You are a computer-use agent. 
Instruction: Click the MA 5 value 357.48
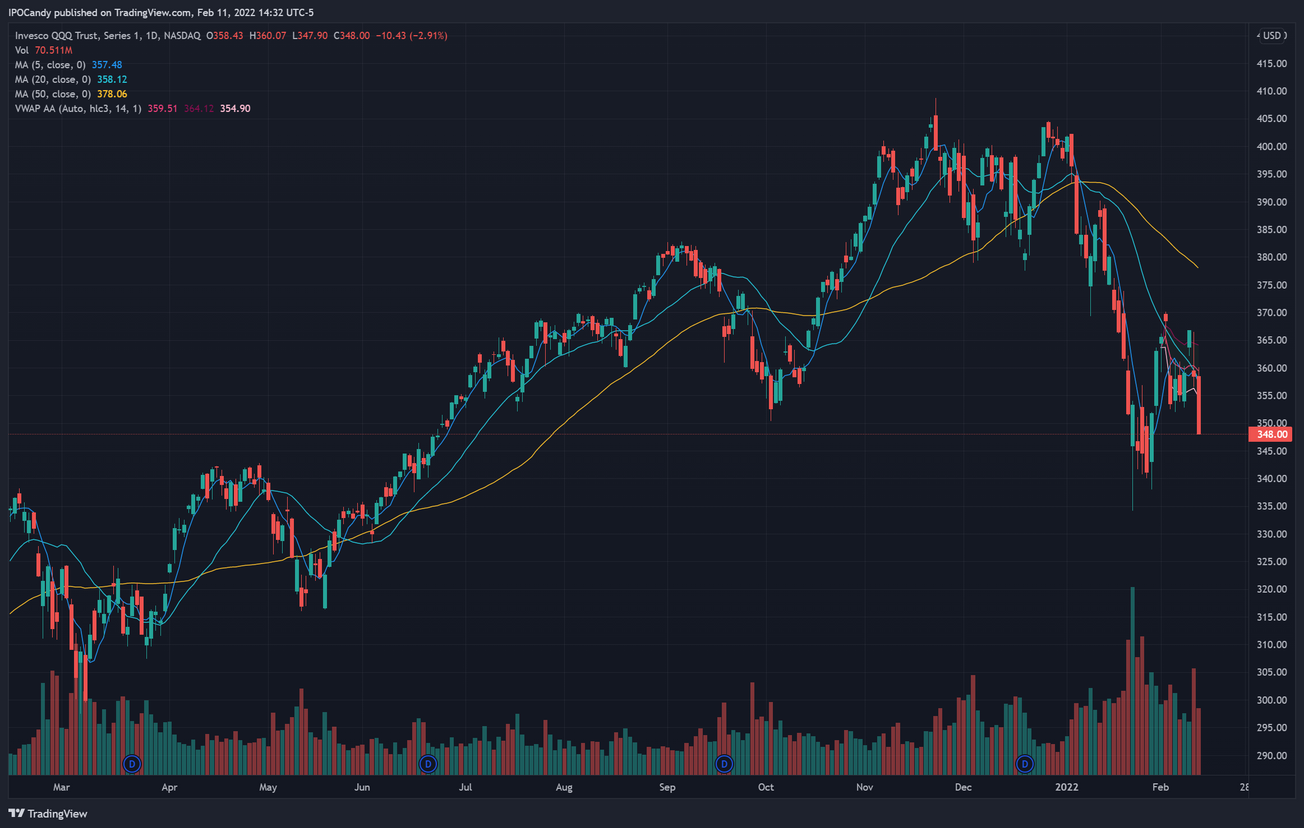pos(107,64)
